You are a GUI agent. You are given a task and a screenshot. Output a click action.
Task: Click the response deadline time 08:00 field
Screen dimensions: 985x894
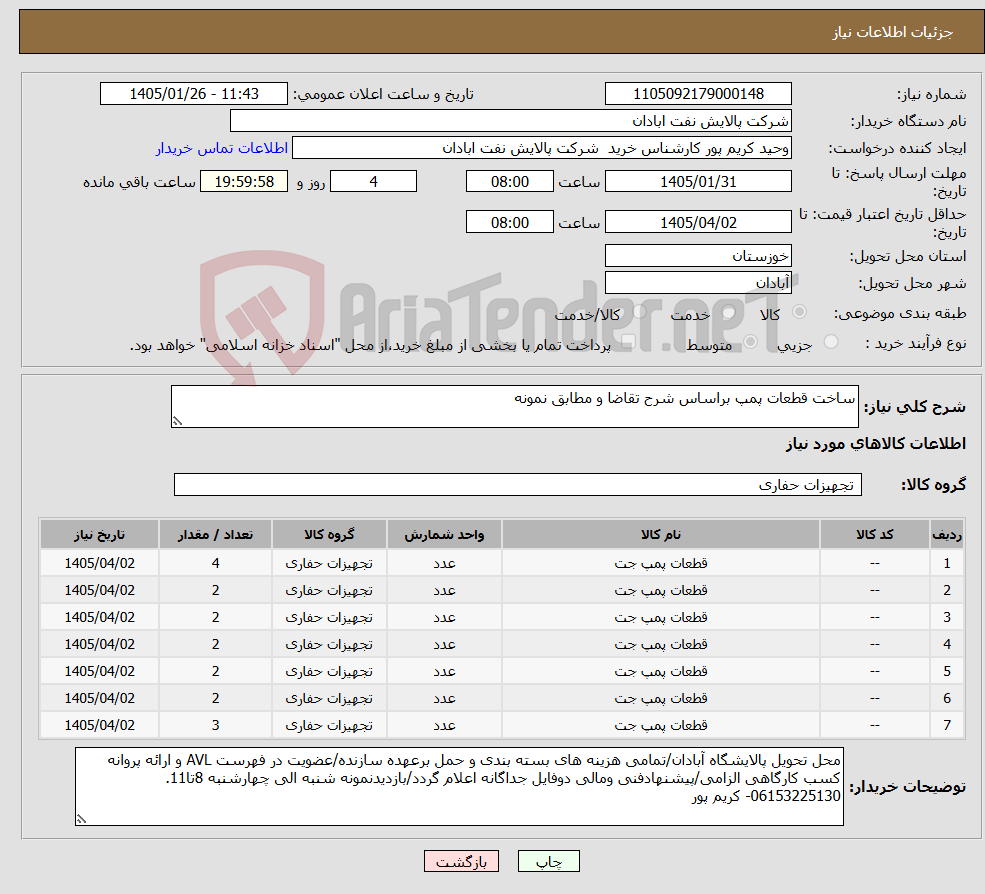pos(509,182)
